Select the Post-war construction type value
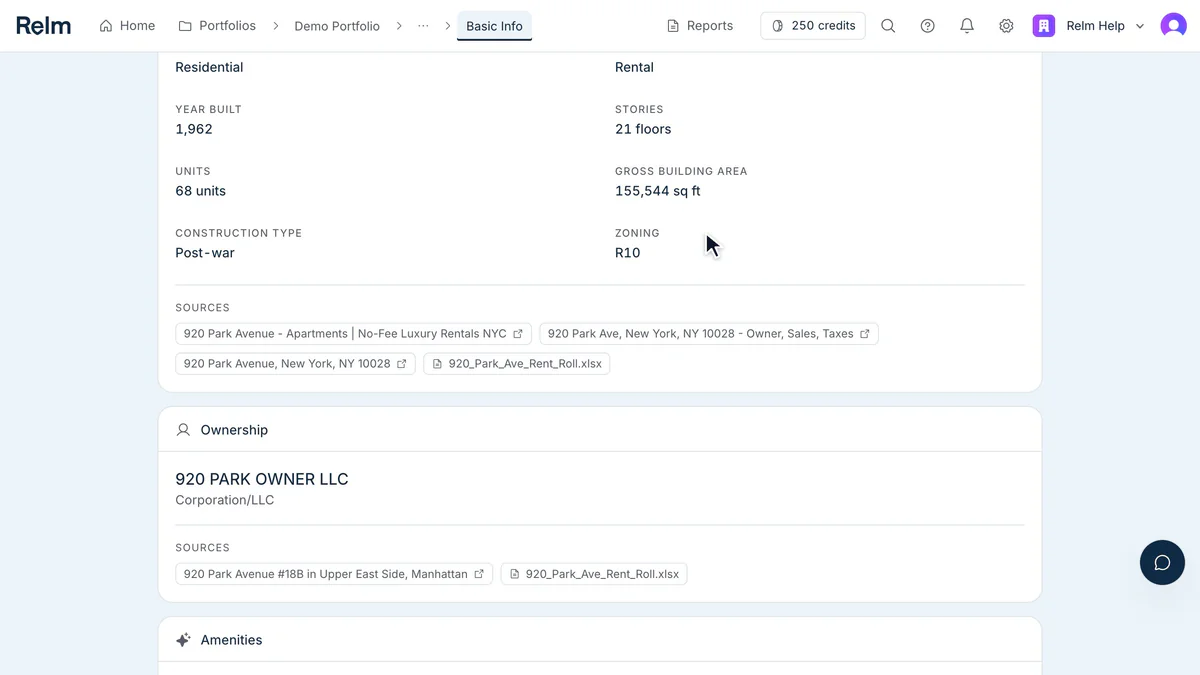Image resolution: width=1200 pixels, height=675 pixels. [x=205, y=253]
